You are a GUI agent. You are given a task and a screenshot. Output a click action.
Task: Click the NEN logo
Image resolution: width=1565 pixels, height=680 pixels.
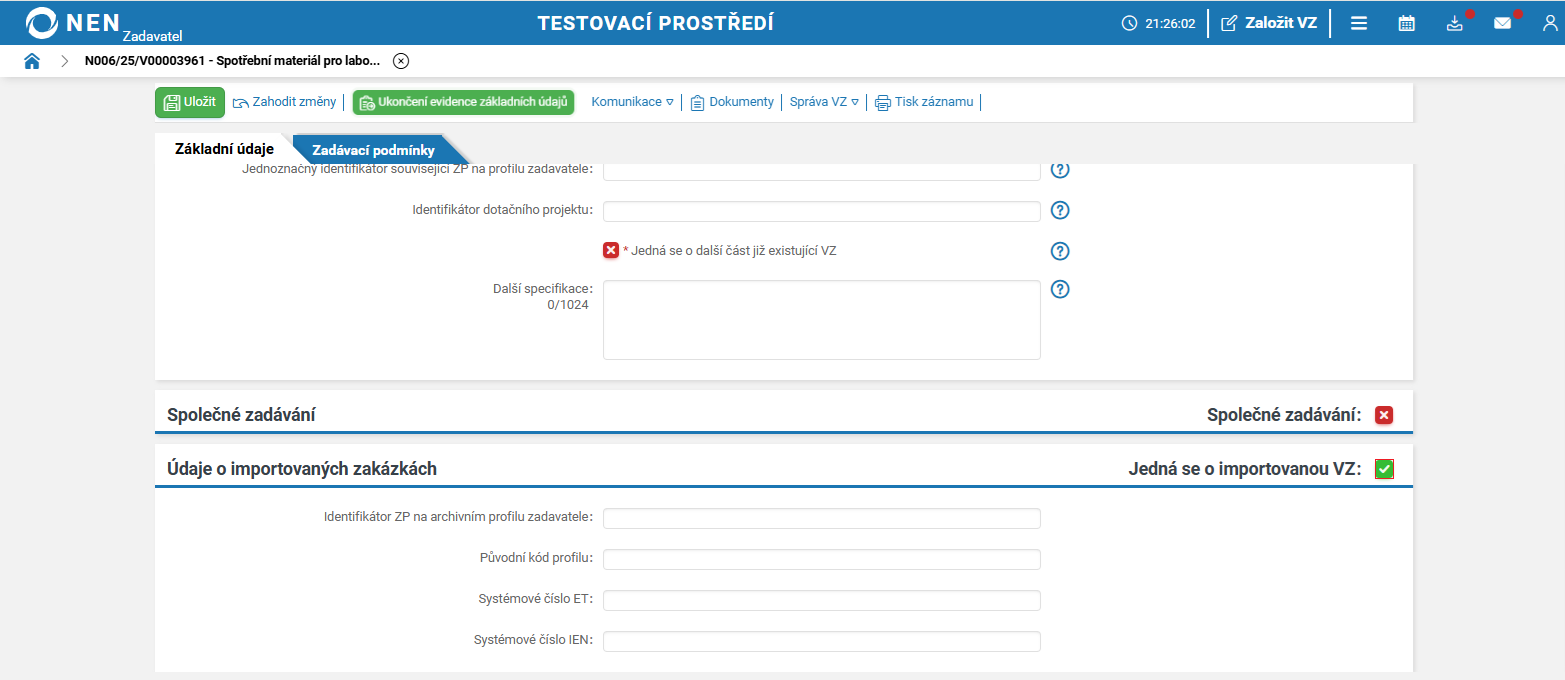point(73,23)
